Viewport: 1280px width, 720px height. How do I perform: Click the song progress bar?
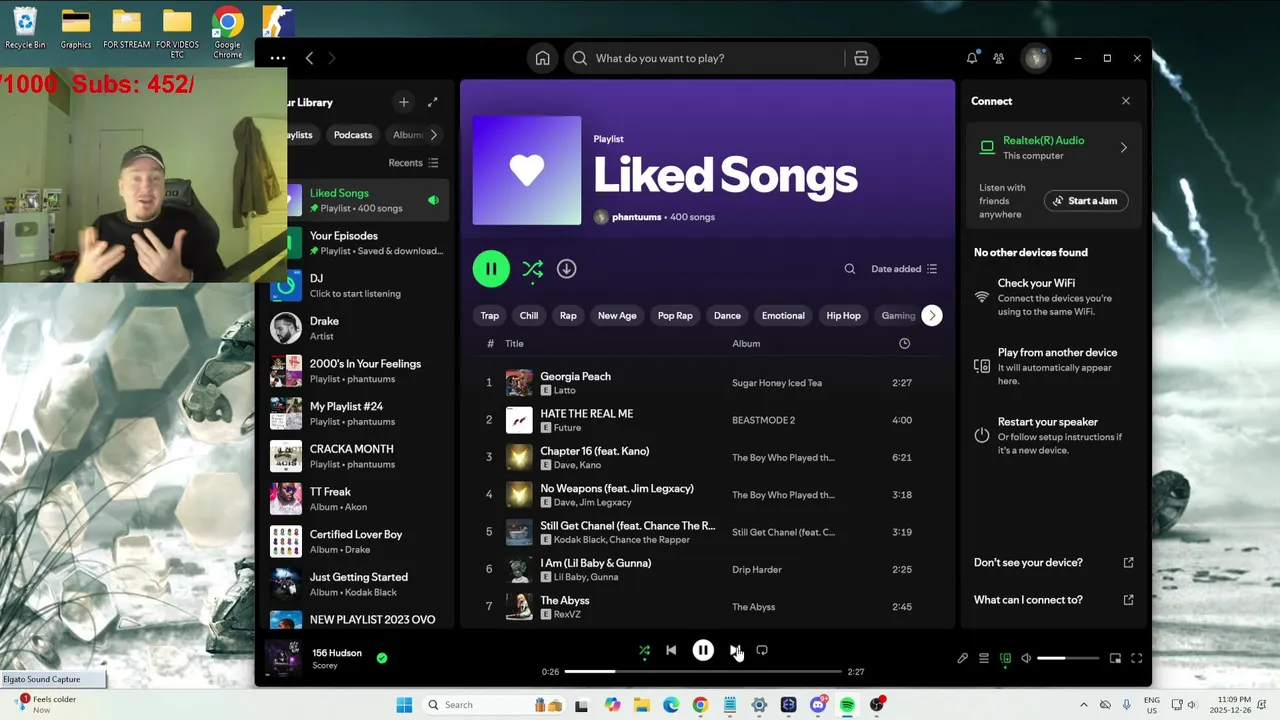[703, 672]
